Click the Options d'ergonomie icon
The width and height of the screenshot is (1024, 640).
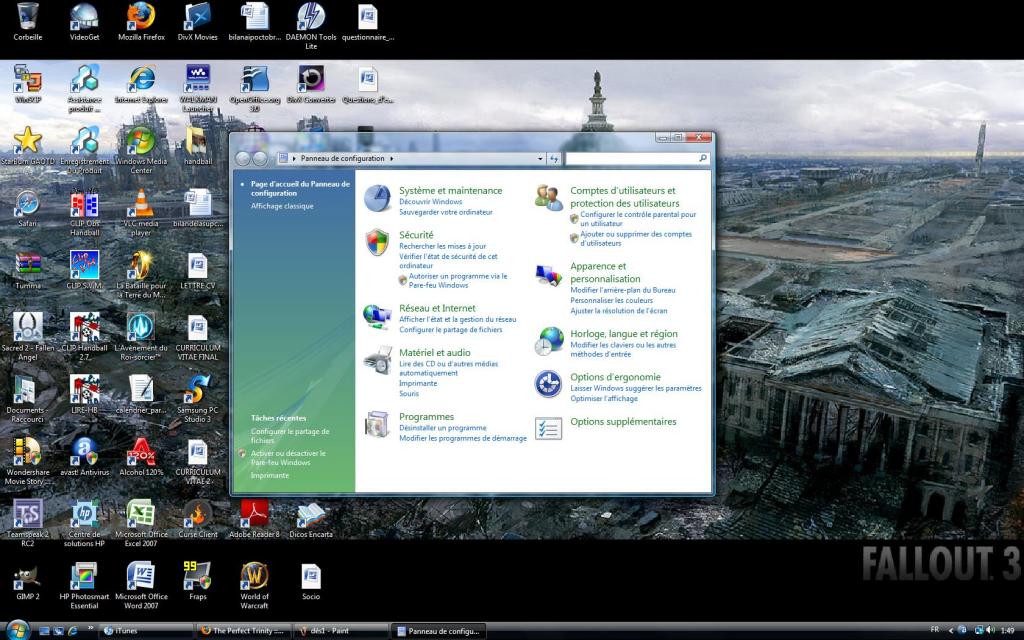coord(549,385)
